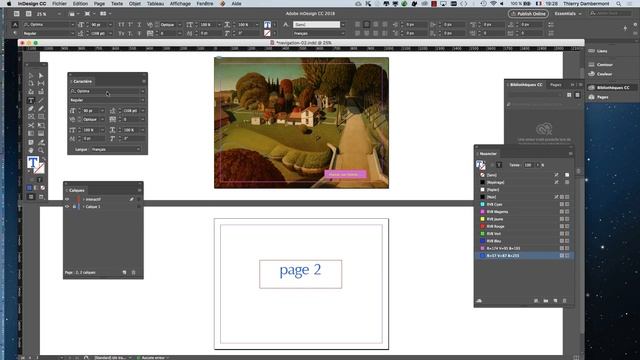Select the Line tool
The image size is (640, 360).
point(41,100)
